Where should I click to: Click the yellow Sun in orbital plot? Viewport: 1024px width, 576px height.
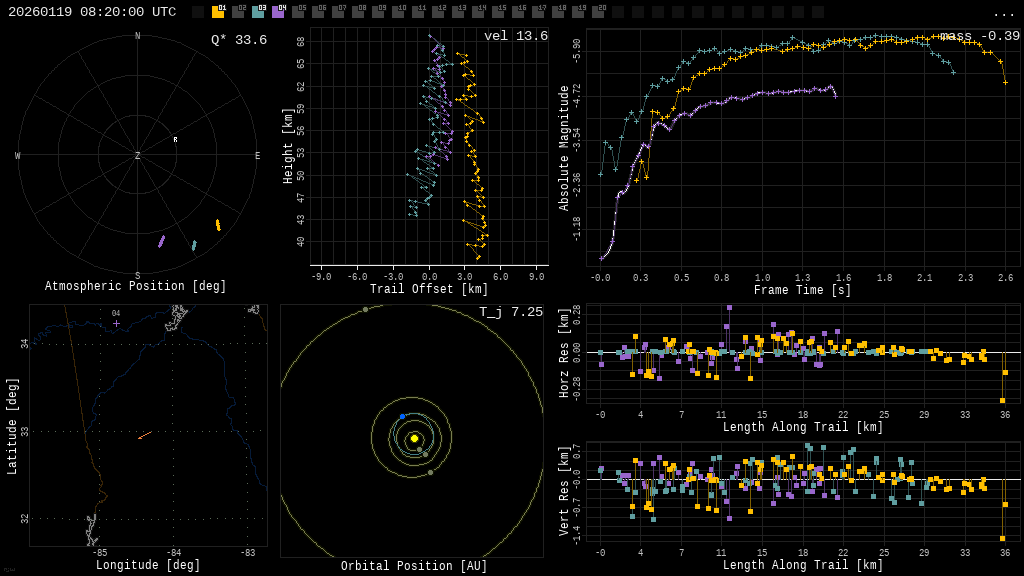click(x=414, y=438)
